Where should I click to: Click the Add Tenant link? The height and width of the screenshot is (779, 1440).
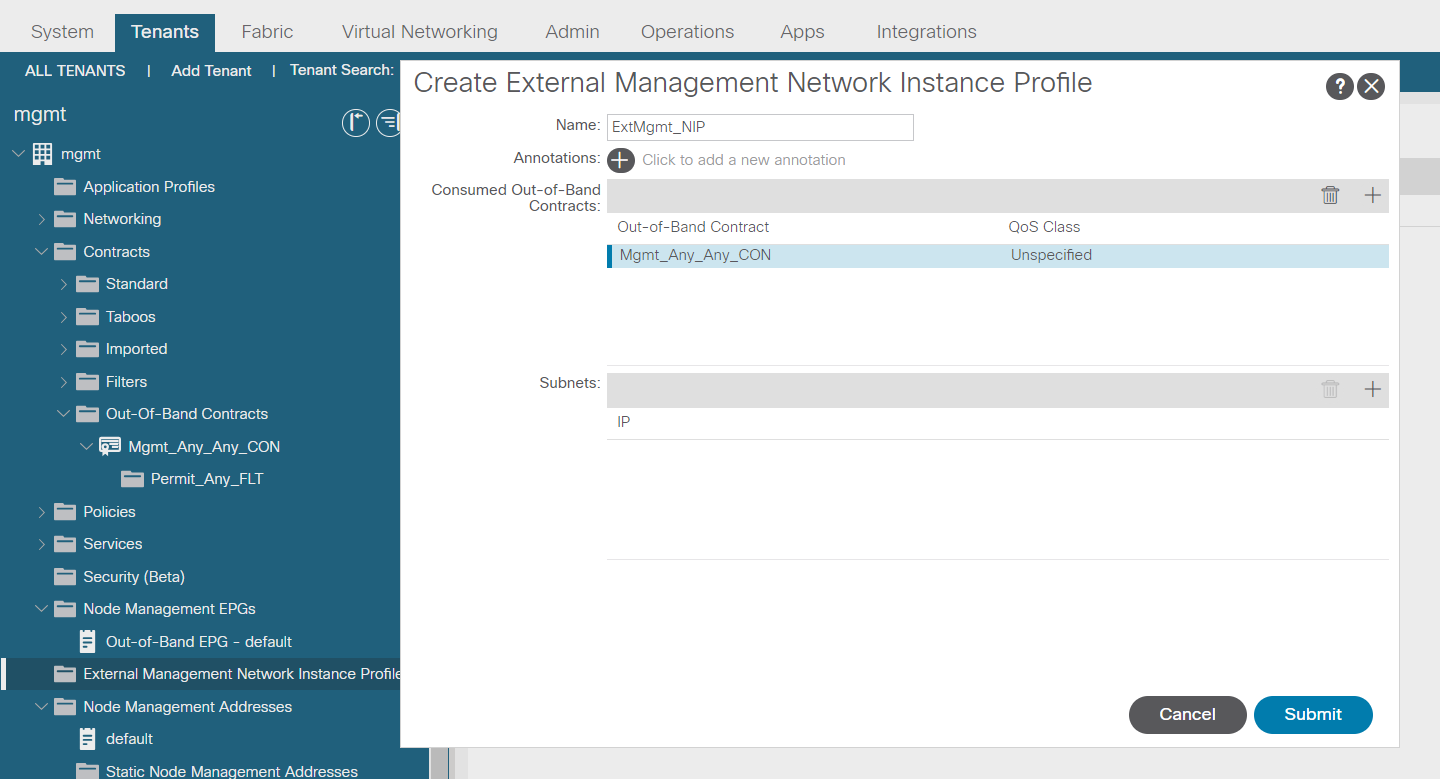[x=211, y=71]
